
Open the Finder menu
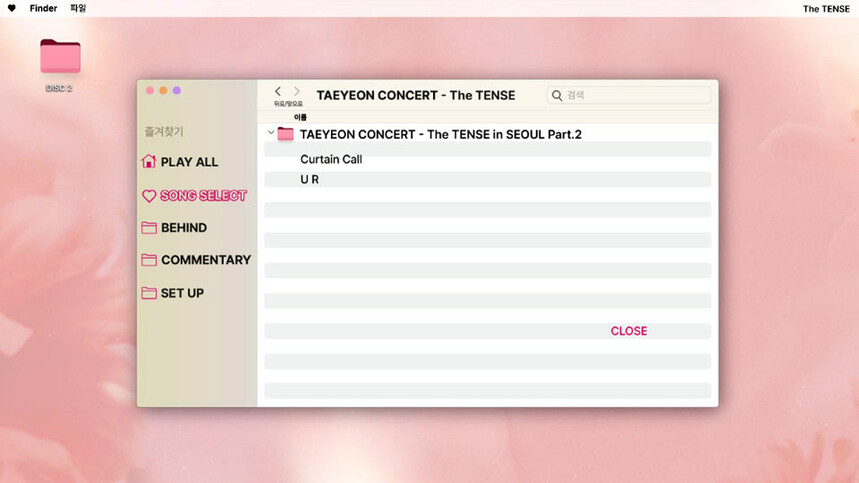click(x=43, y=9)
